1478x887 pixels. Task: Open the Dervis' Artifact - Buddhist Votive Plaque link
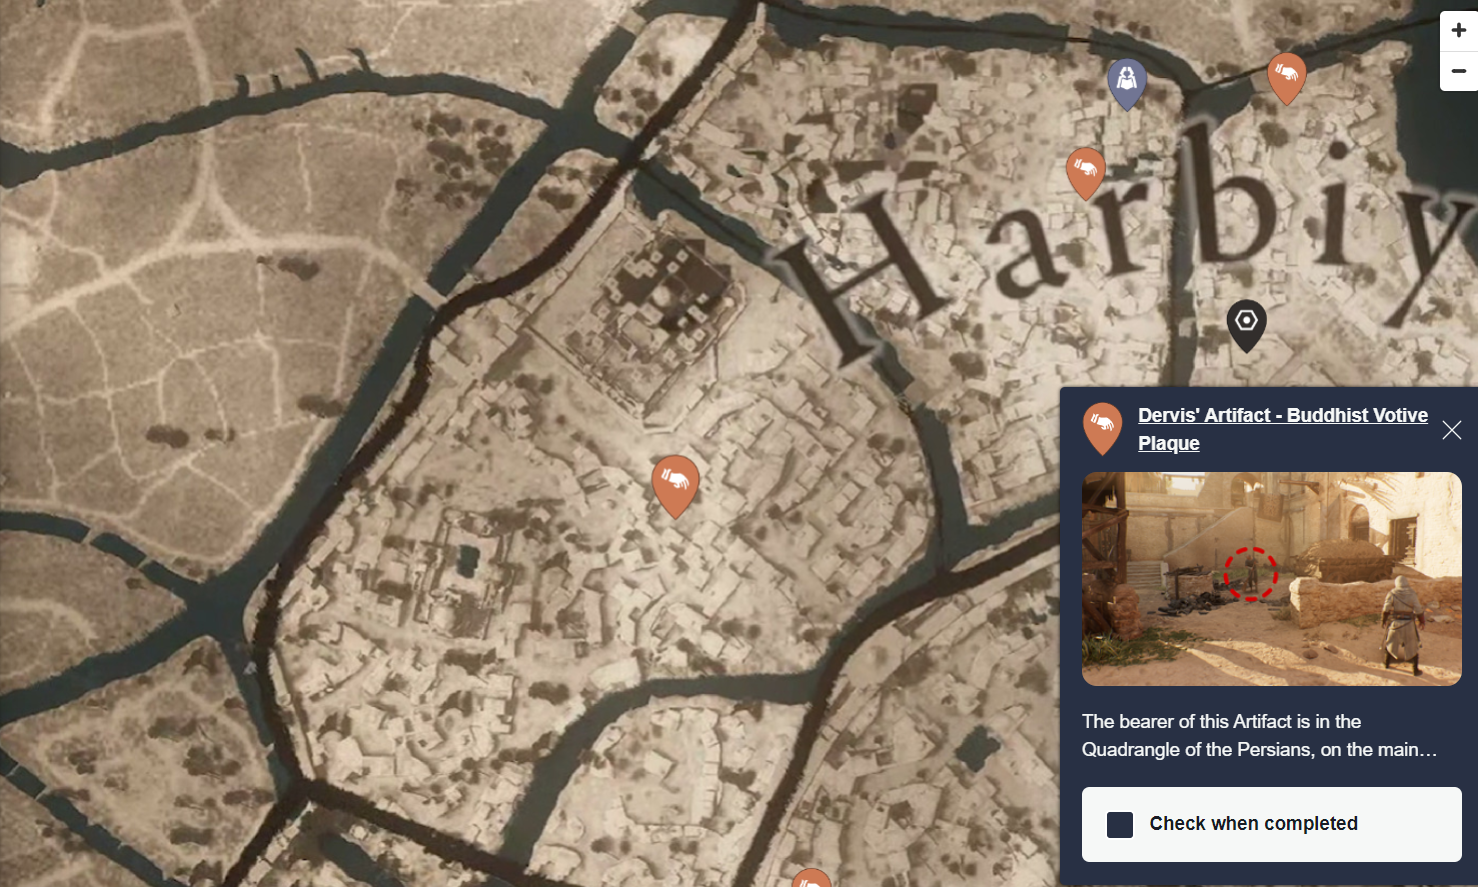(x=1283, y=429)
